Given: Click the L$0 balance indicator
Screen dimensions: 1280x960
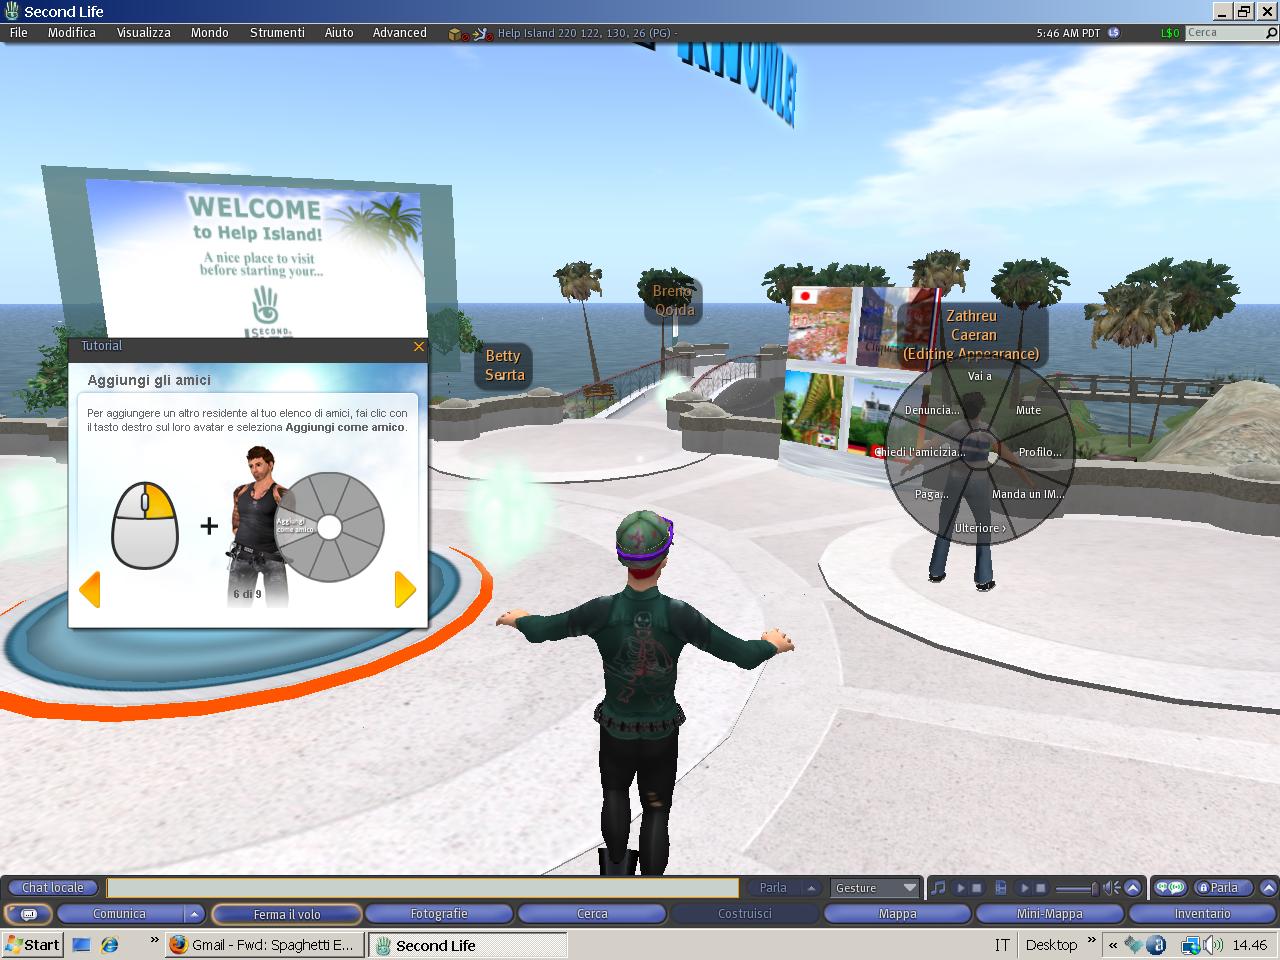Looking at the screenshot, I should (1170, 33).
